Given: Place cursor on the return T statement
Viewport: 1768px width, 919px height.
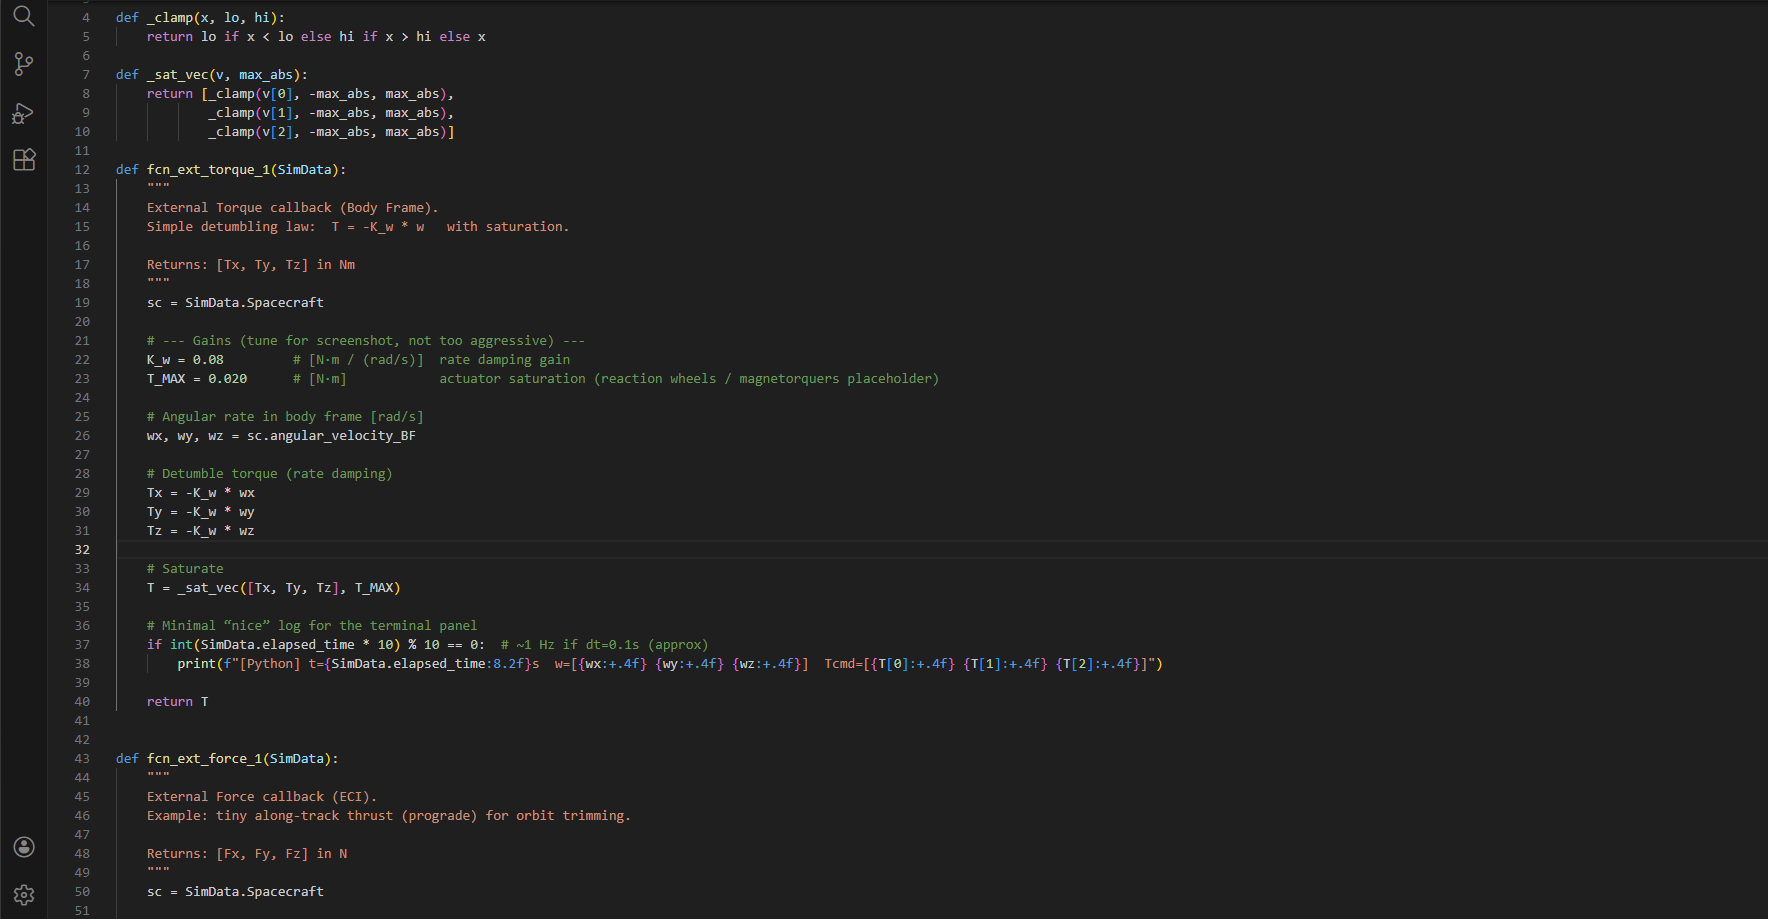Looking at the screenshot, I should pos(178,701).
